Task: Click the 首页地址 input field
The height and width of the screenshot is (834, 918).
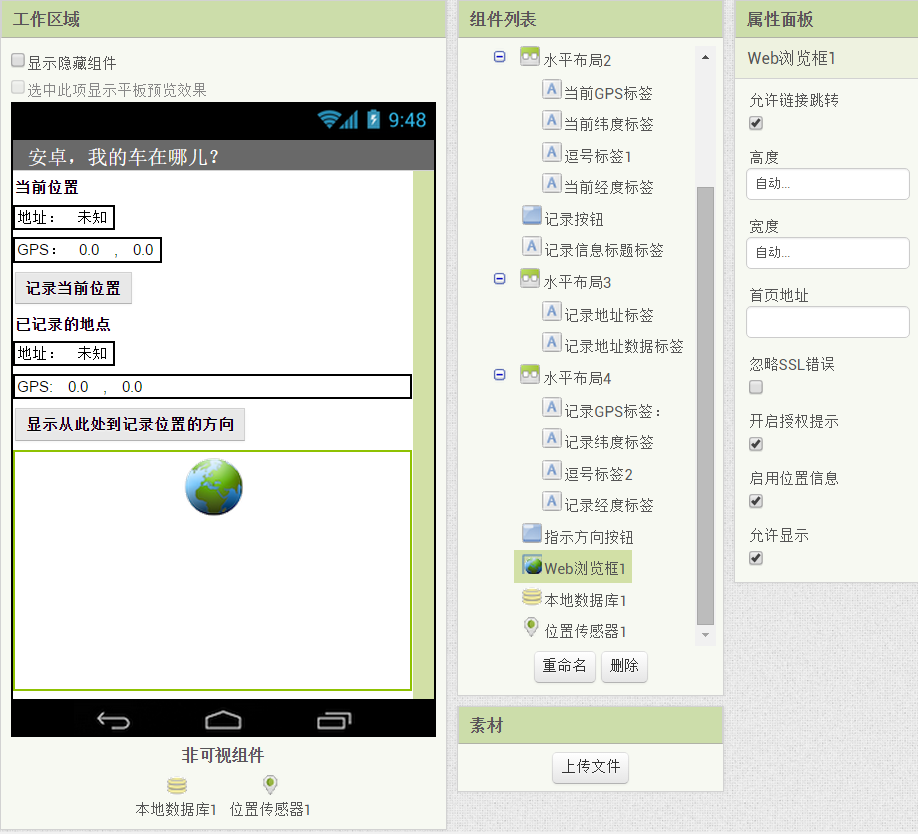Action: (x=827, y=322)
